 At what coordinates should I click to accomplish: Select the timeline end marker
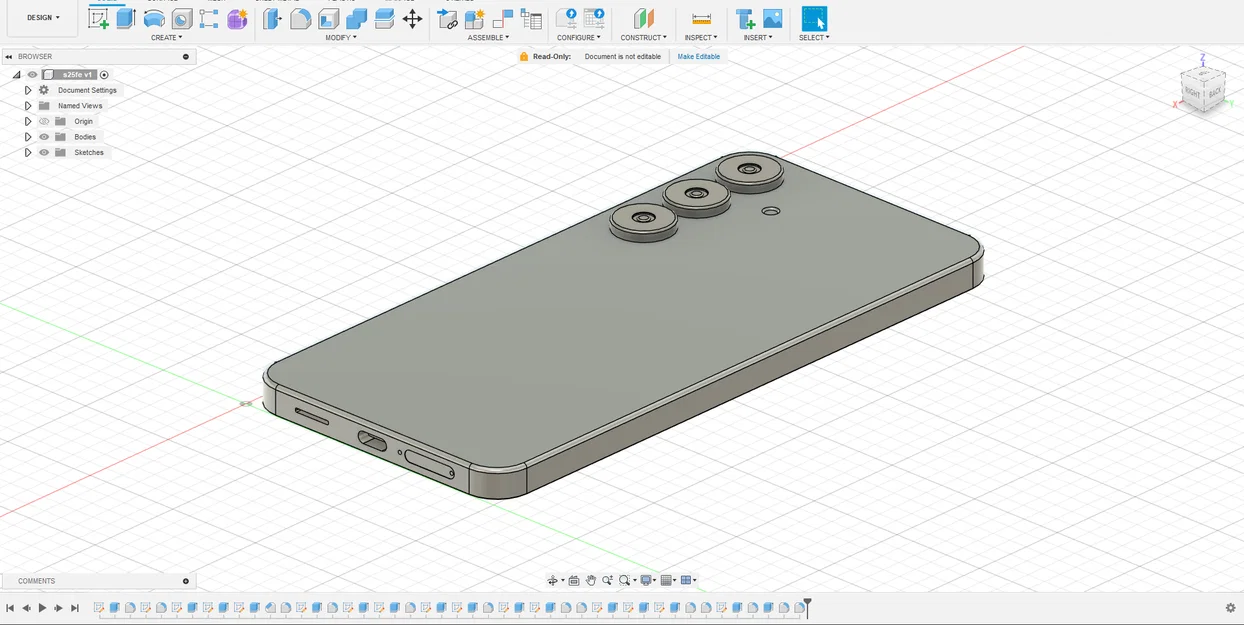[x=808, y=606]
